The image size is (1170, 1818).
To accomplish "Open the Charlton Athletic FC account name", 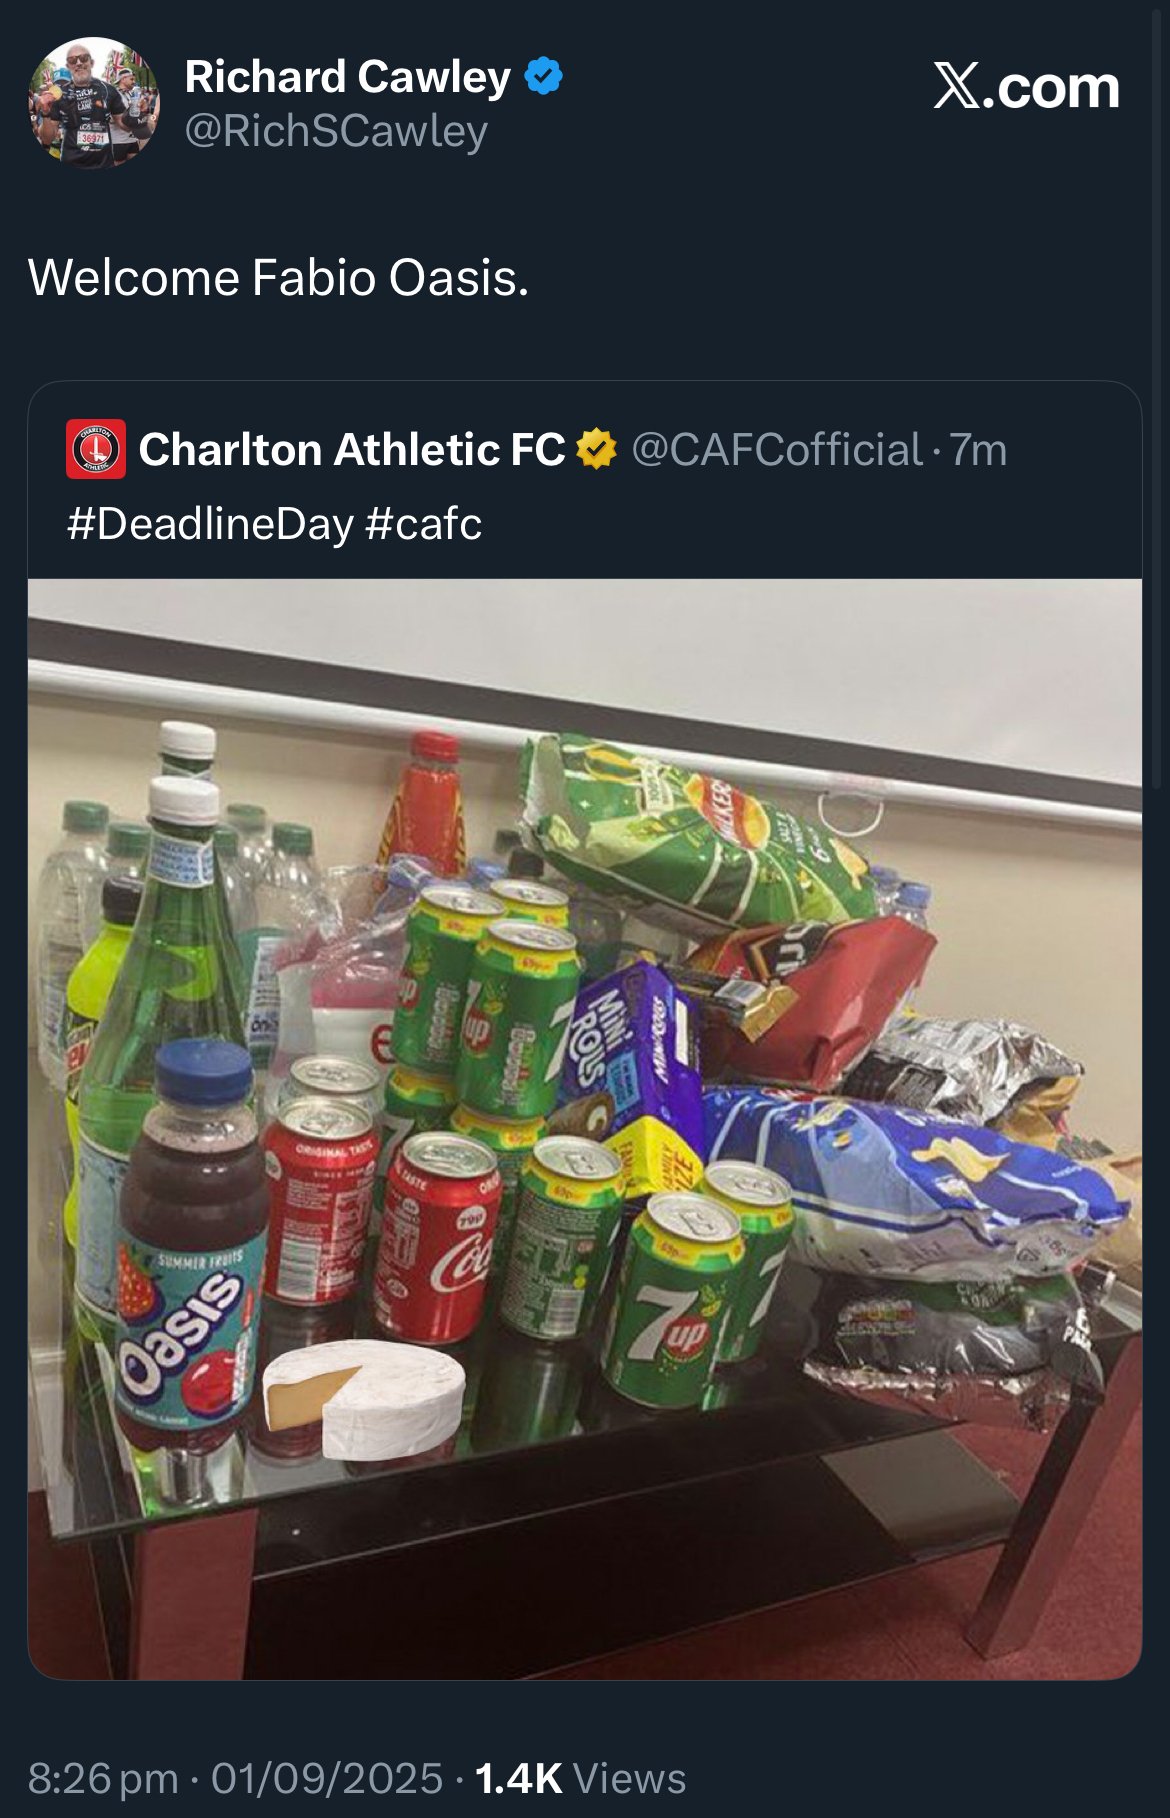I will (352, 449).
